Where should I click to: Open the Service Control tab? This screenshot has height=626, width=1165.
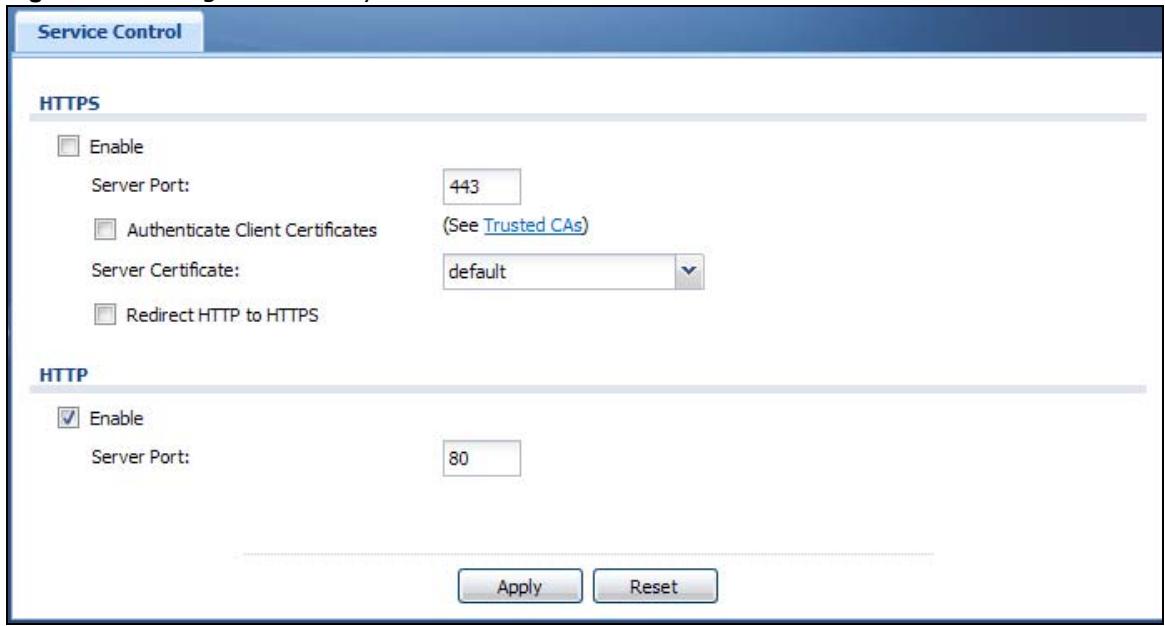tap(109, 32)
